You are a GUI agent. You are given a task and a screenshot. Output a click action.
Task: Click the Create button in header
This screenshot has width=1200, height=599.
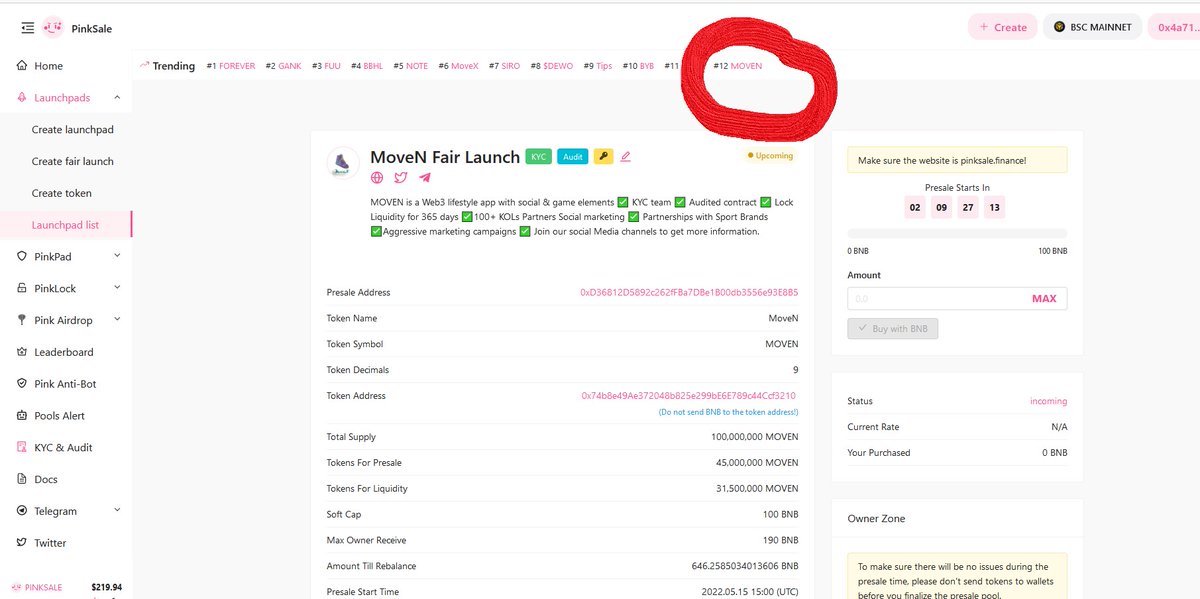pos(1002,27)
